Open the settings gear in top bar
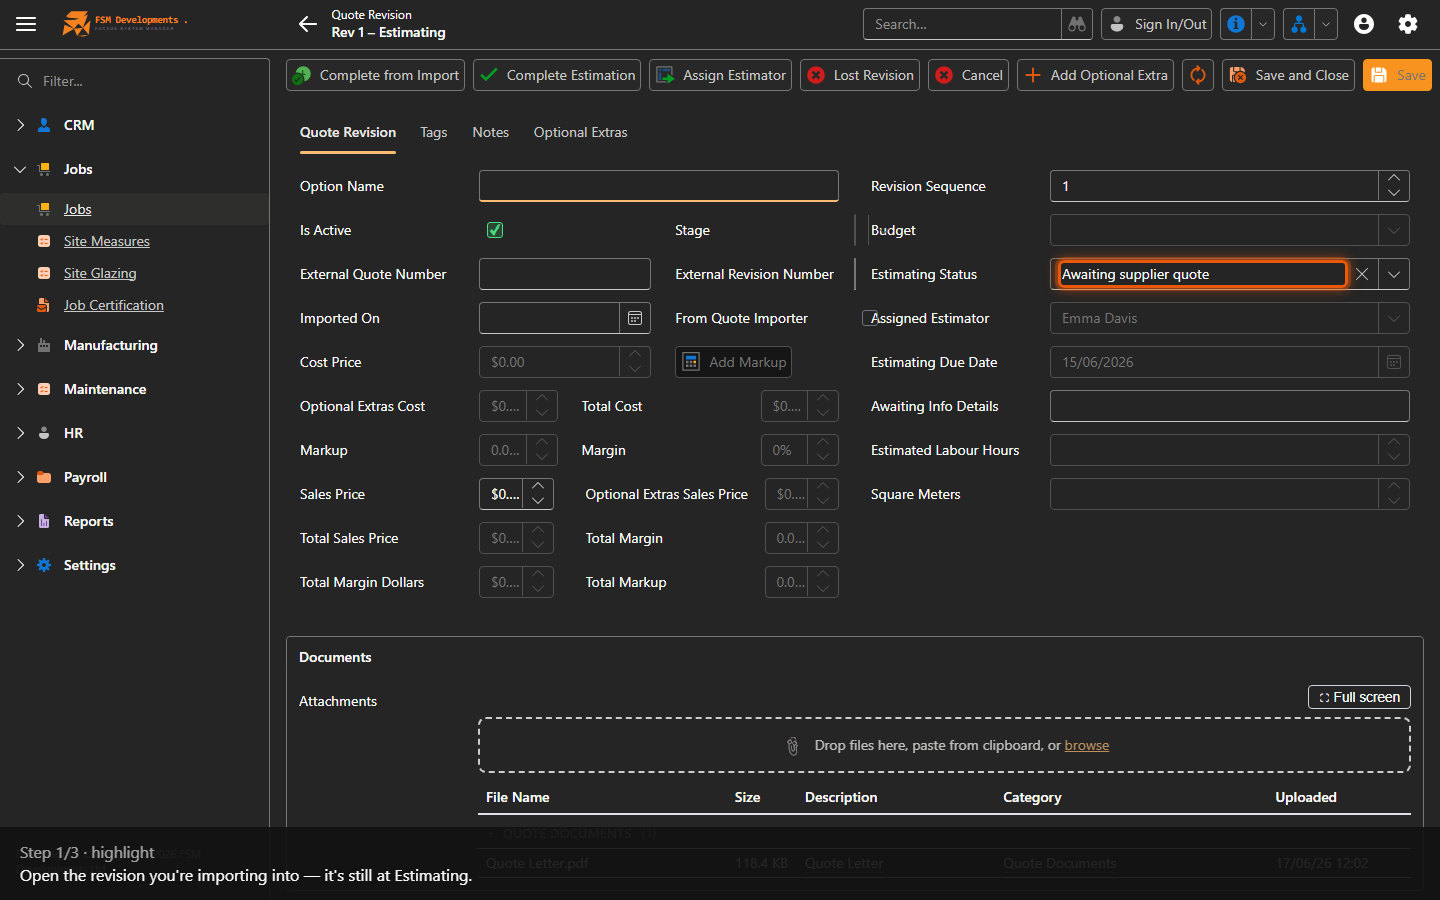 pyautogui.click(x=1408, y=24)
